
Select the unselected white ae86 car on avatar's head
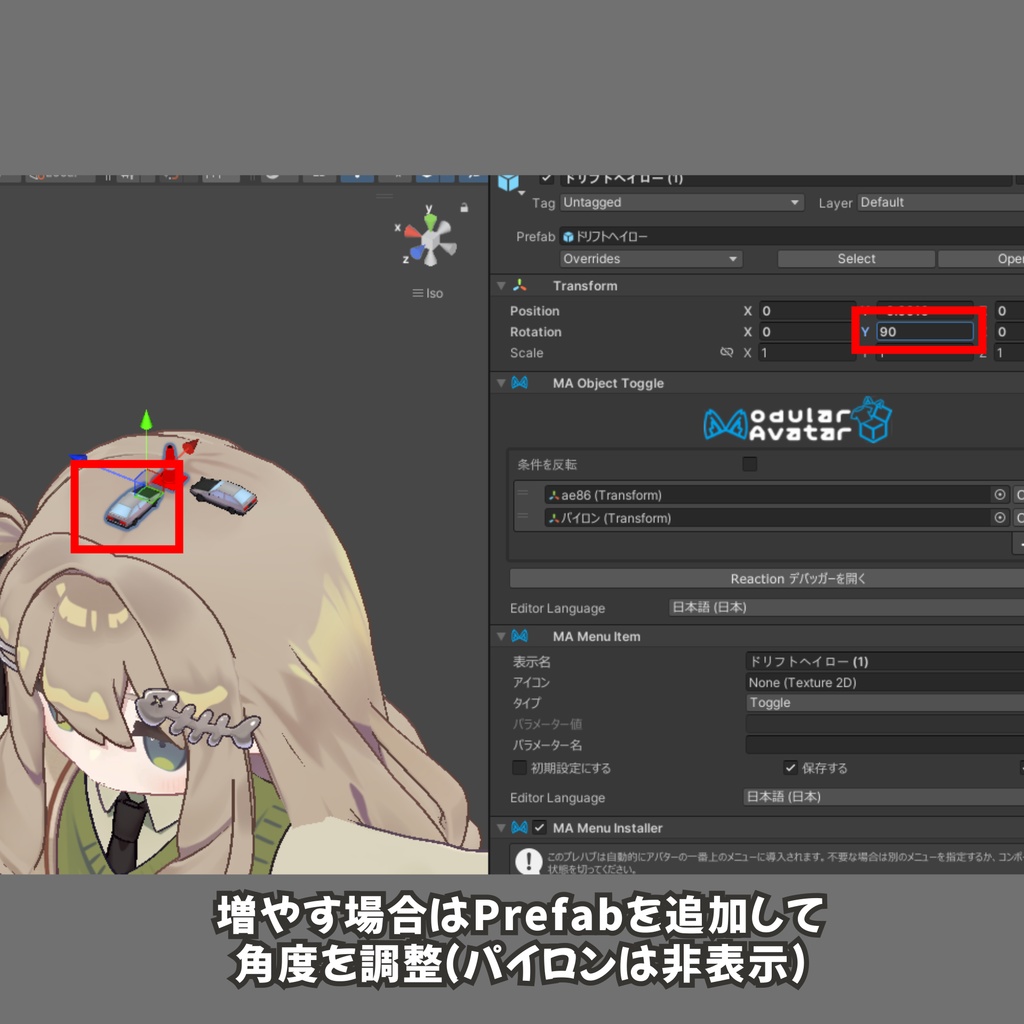coord(224,495)
